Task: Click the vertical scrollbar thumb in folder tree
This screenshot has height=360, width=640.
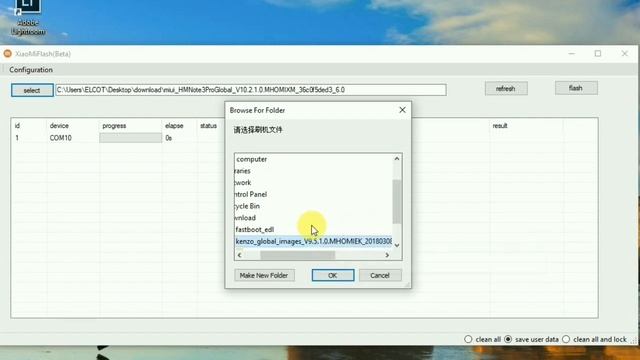Action: point(397,202)
